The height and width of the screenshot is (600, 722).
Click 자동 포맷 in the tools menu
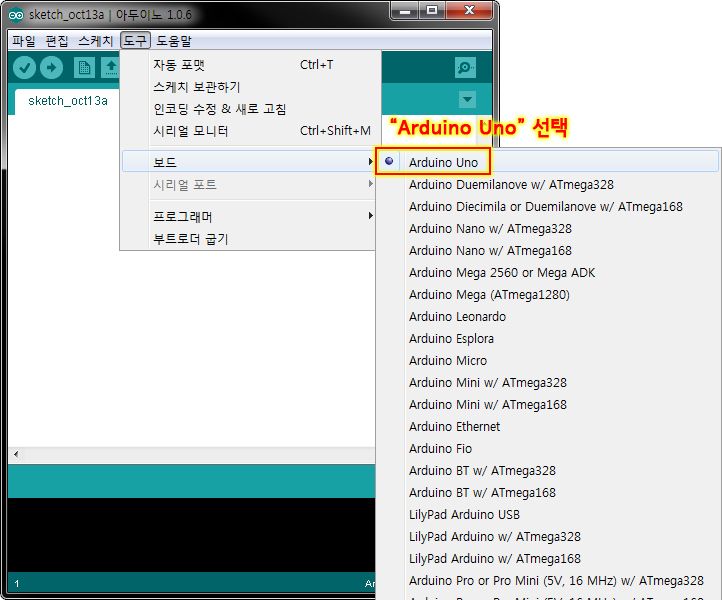(x=179, y=64)
